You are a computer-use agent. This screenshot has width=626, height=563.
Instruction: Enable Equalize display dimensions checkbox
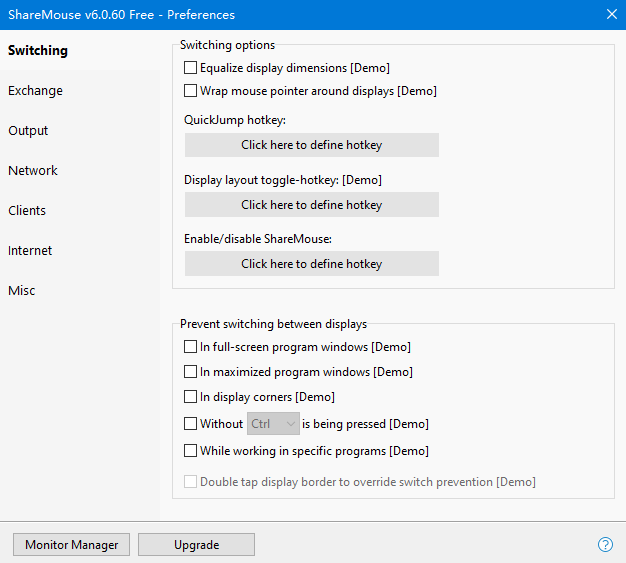point(191,68)
